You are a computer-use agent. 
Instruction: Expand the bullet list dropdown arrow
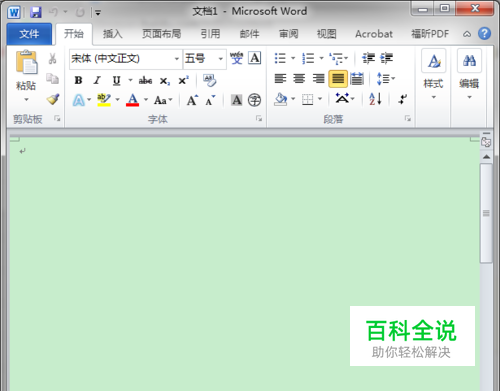[x=293, y=58]
